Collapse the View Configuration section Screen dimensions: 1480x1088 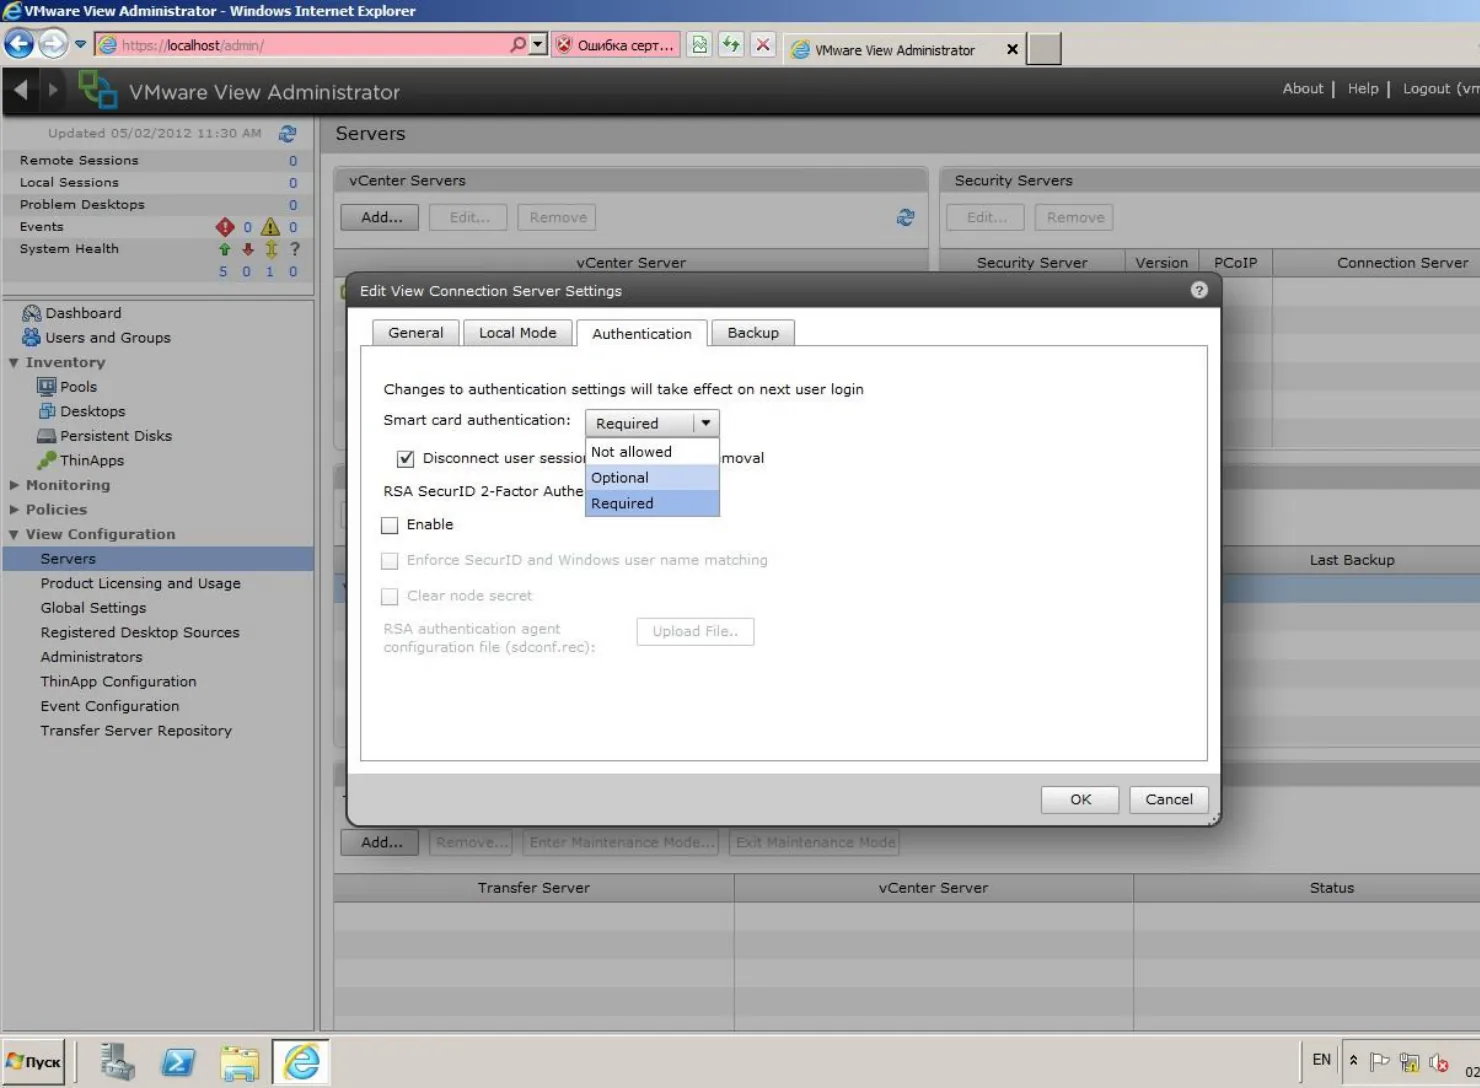pyautogui.click(x=14, y=535)
